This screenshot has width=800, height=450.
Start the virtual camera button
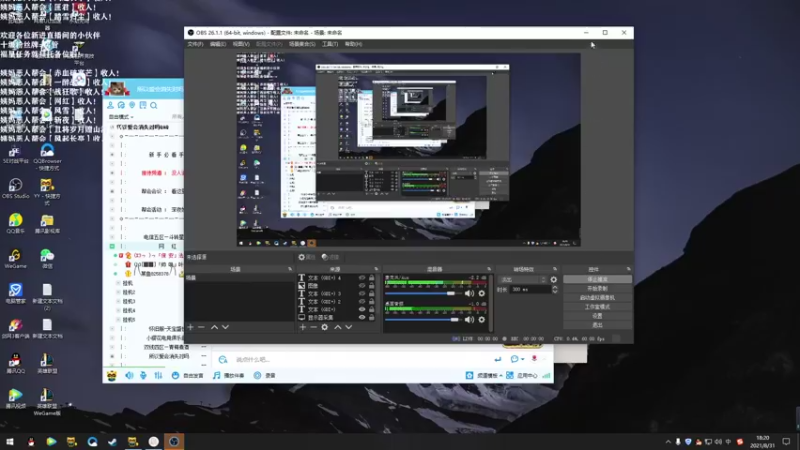597,298
